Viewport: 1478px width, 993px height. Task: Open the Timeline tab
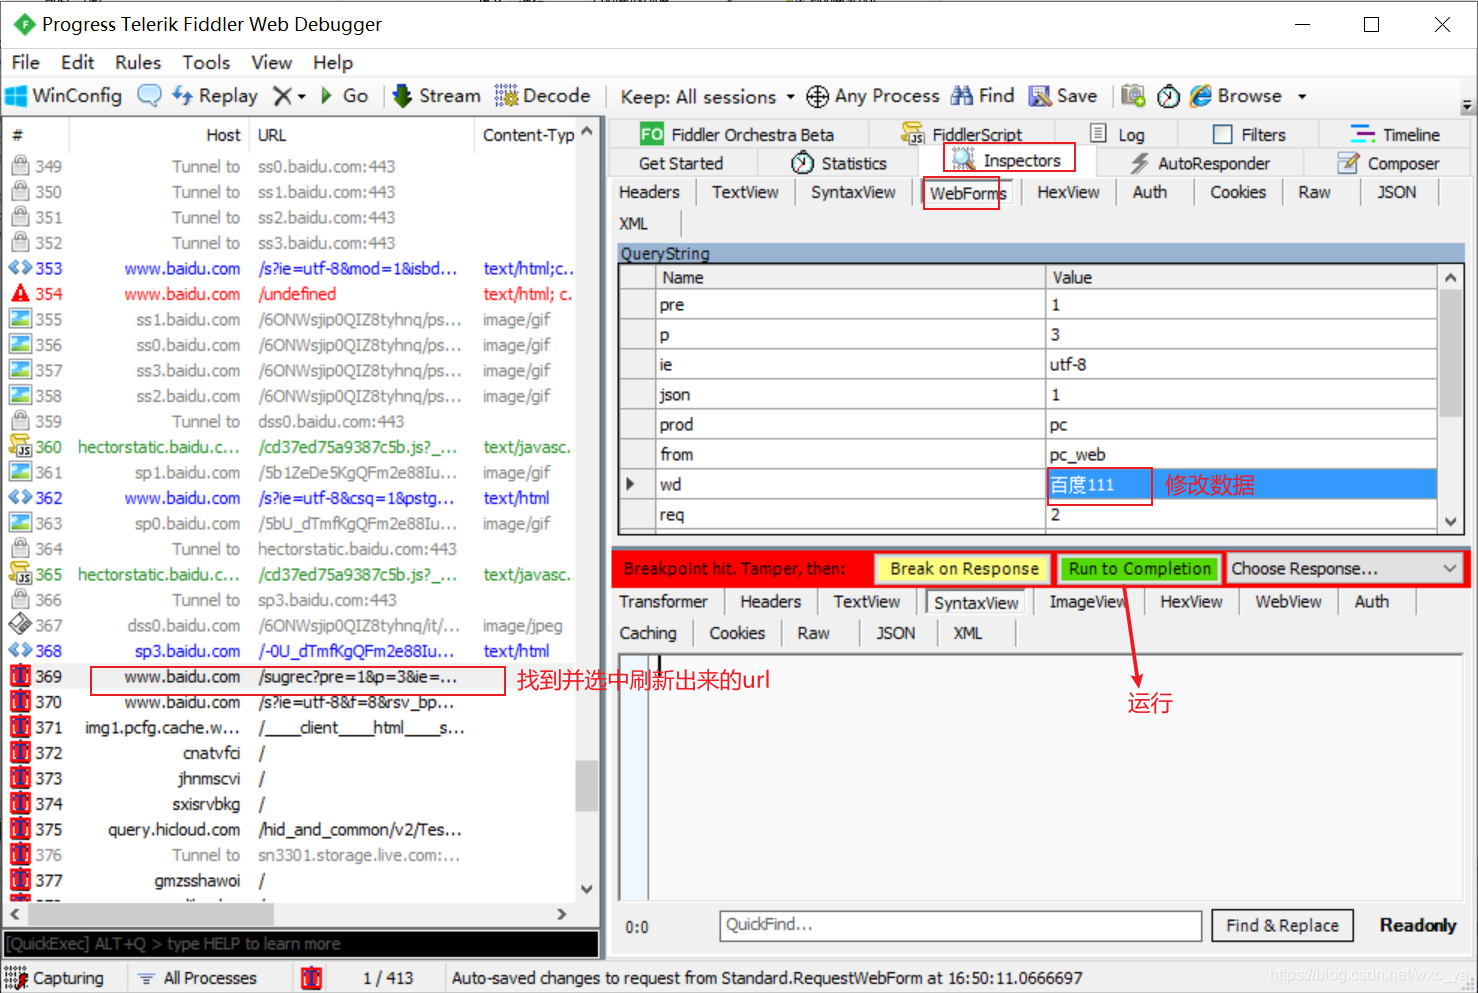pyautogui.click(x=1395, y=135)
